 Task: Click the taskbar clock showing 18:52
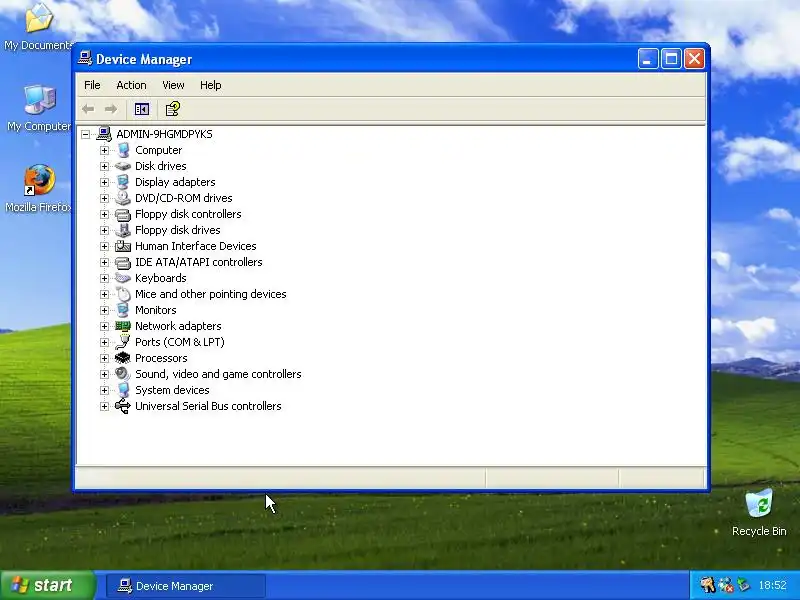point(772,585)
